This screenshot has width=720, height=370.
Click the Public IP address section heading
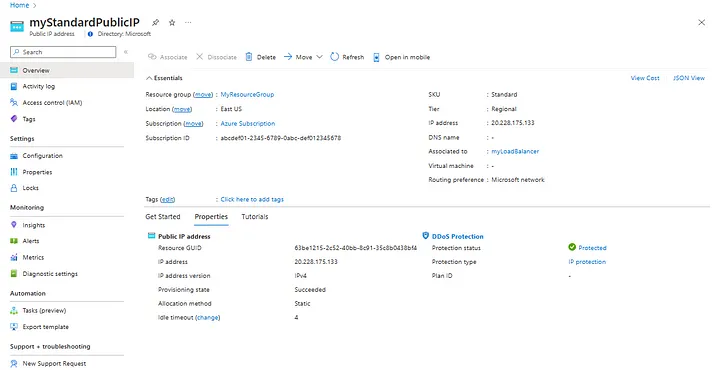pos(184,236)
